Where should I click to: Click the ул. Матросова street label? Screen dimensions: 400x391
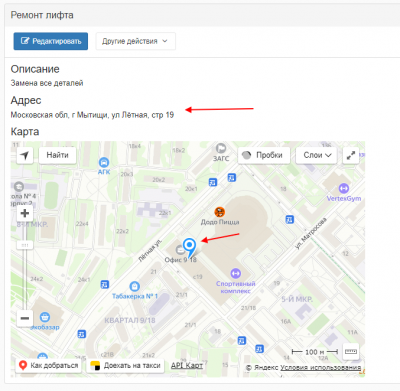click(x=311, y=233)
